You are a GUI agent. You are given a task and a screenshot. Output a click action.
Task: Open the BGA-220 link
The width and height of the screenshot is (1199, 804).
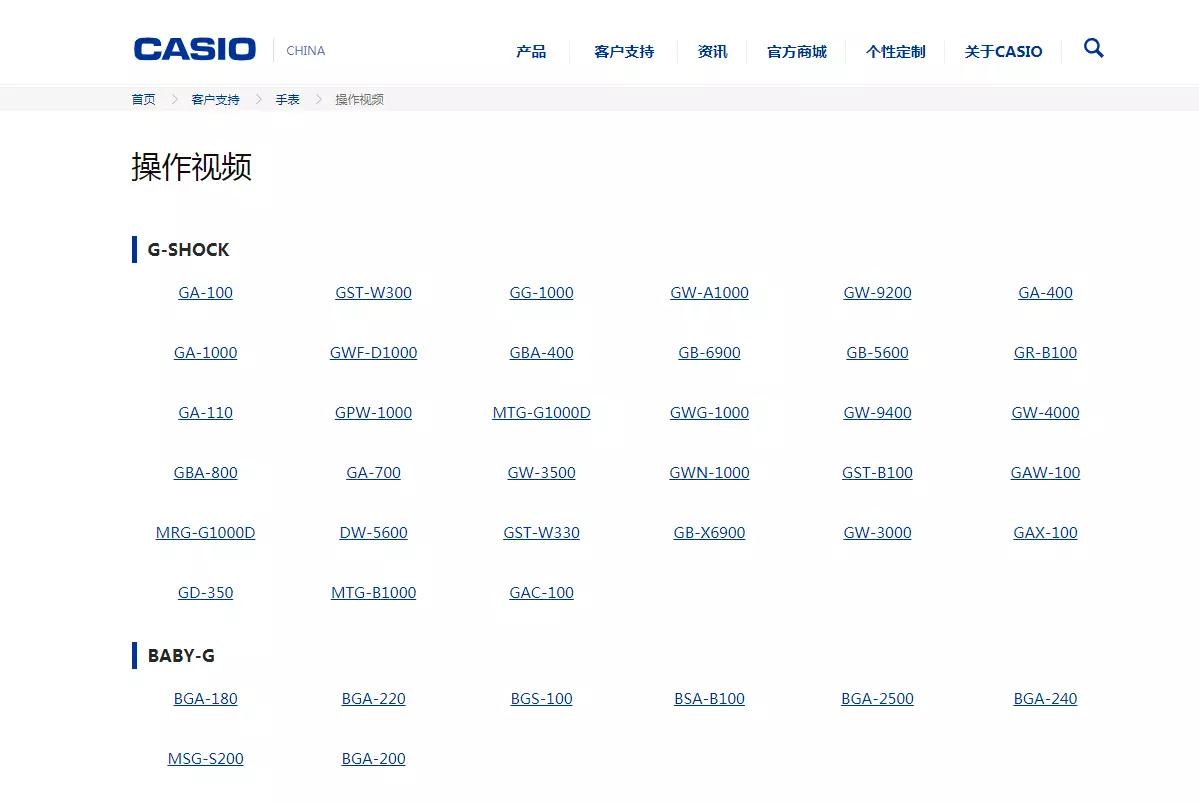pos(373,698)
